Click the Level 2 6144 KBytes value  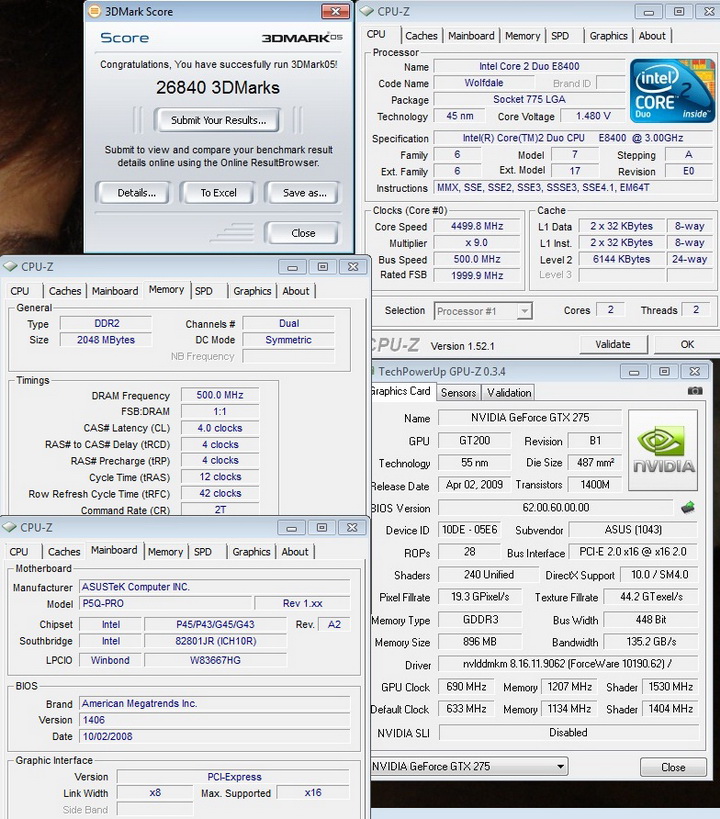tap(621, 259)
